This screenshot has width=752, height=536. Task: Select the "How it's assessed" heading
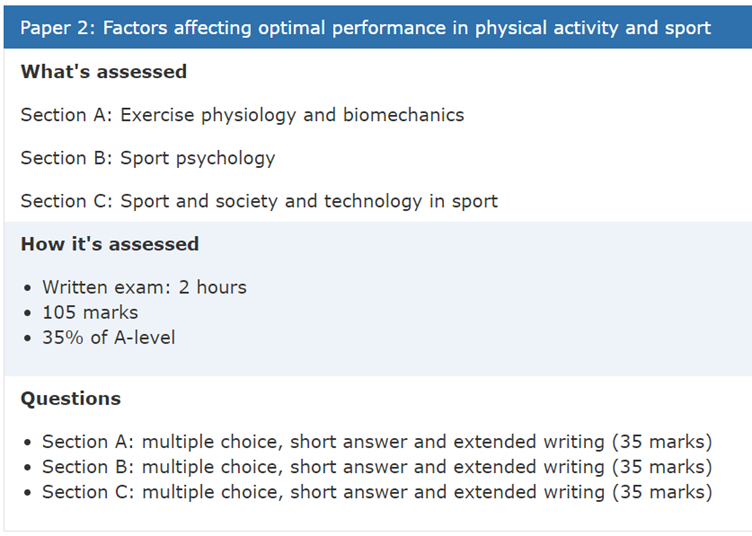click(x=109, y=244)
